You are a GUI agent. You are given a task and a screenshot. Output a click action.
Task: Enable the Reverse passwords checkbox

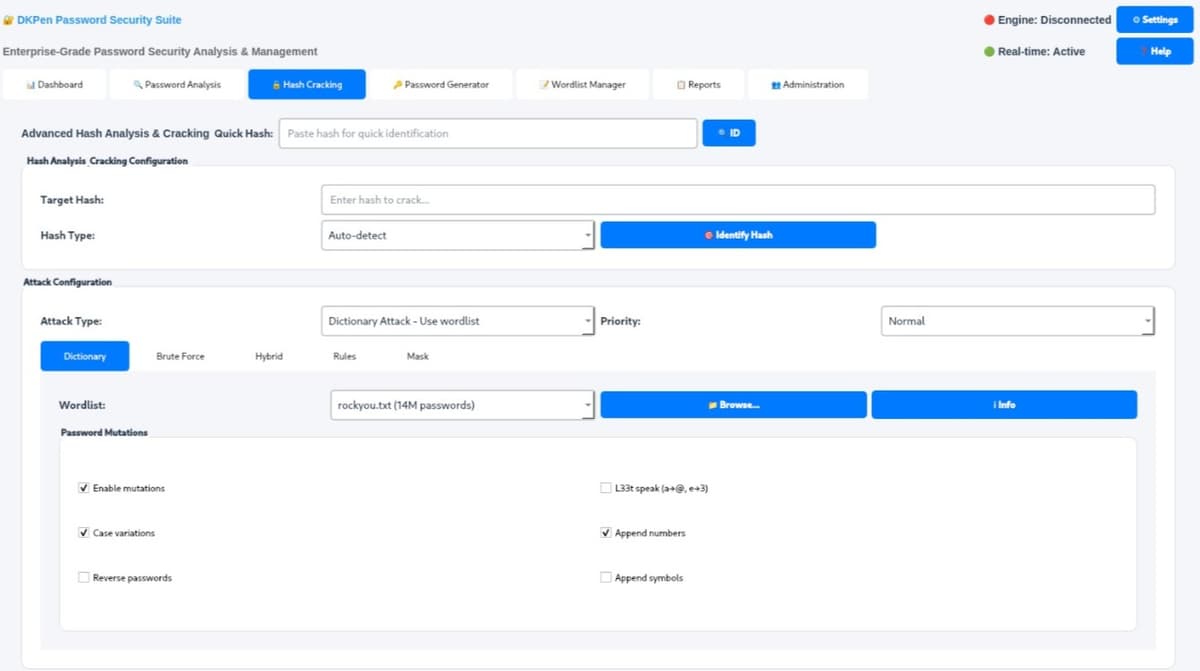click(x=85, y=577)
